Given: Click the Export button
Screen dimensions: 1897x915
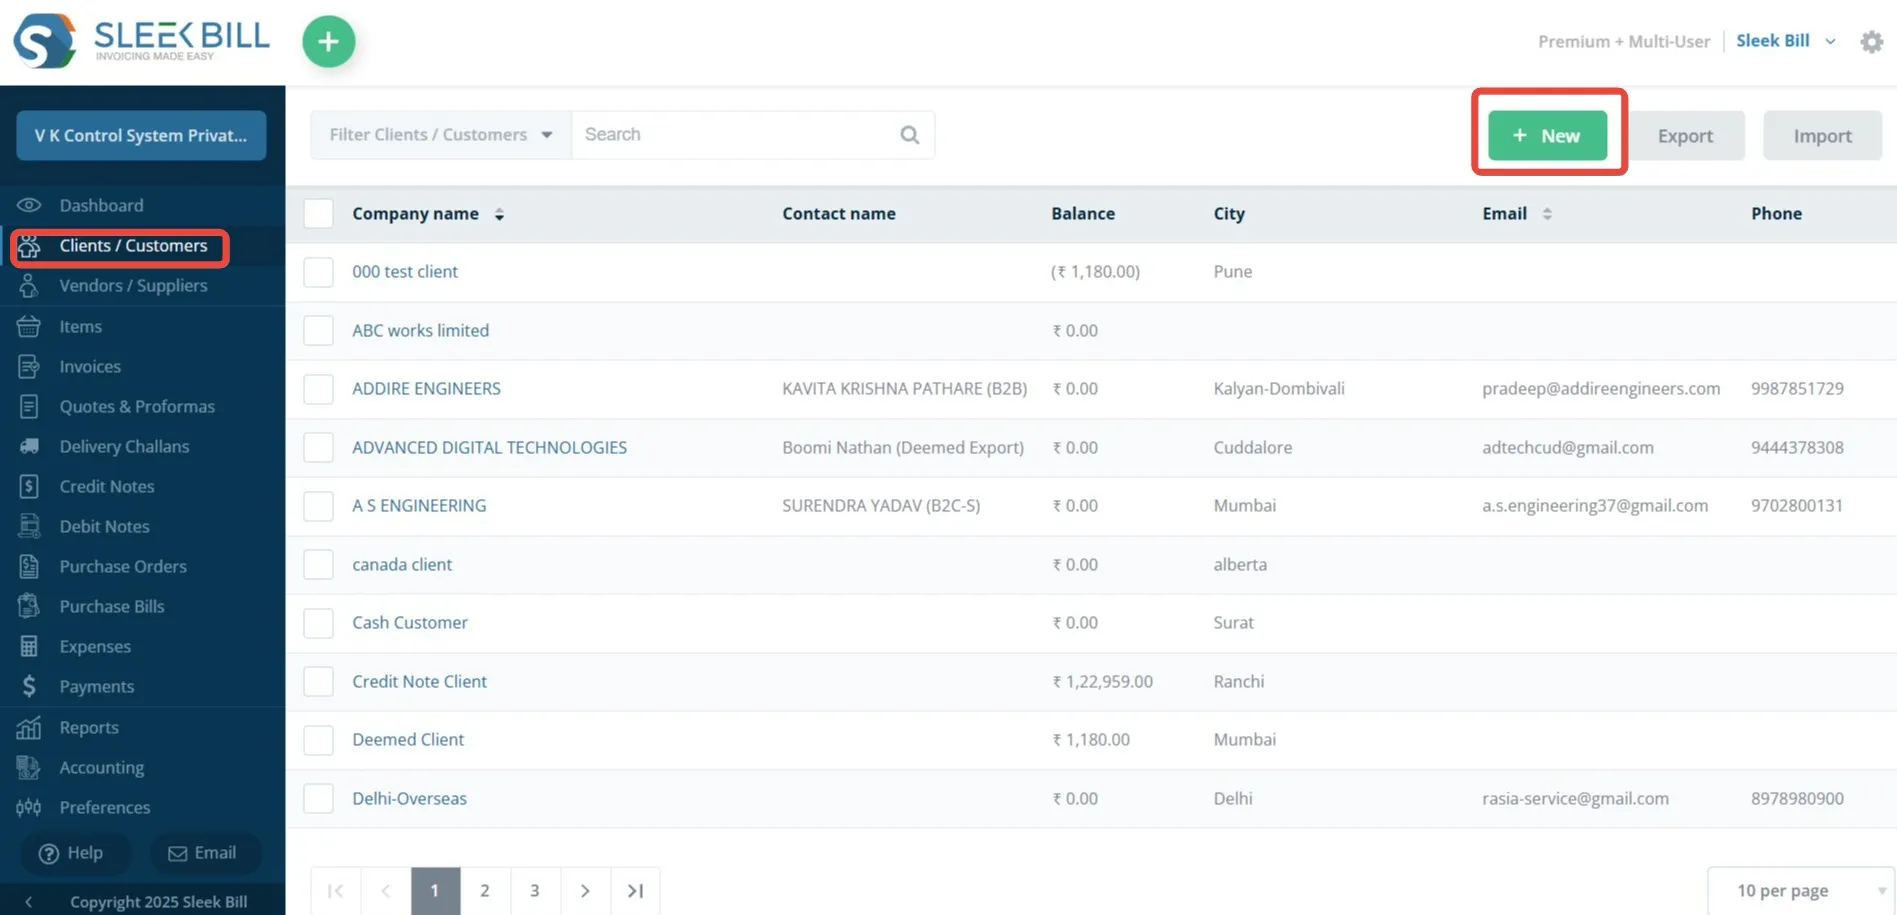Looking at the screenshot, I should tap(1685, 136).
